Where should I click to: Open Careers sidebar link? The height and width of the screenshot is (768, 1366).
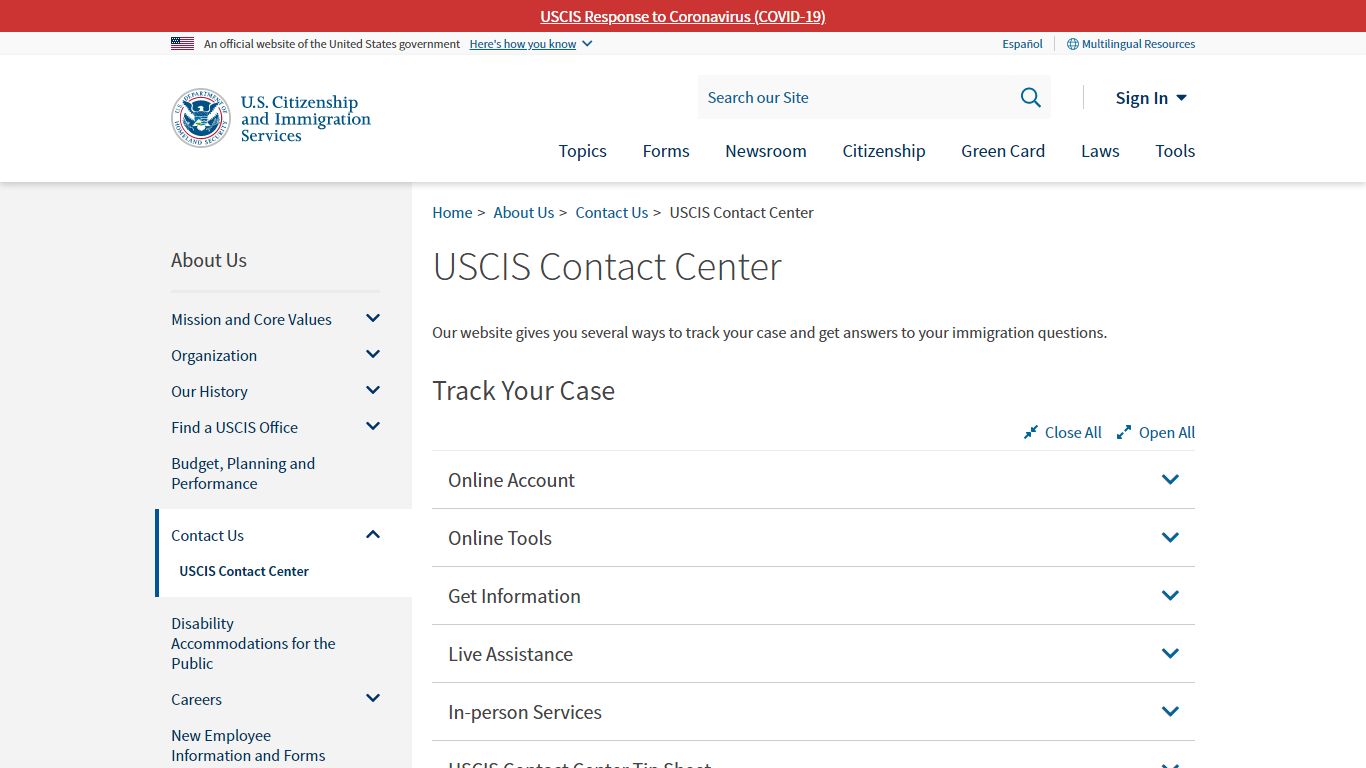click(x=196, y=699)
